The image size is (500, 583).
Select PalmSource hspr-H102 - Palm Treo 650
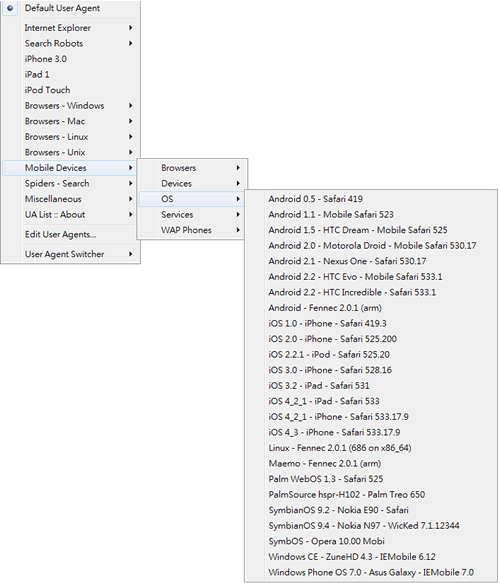pyautogui.click(x=371, y=495)
